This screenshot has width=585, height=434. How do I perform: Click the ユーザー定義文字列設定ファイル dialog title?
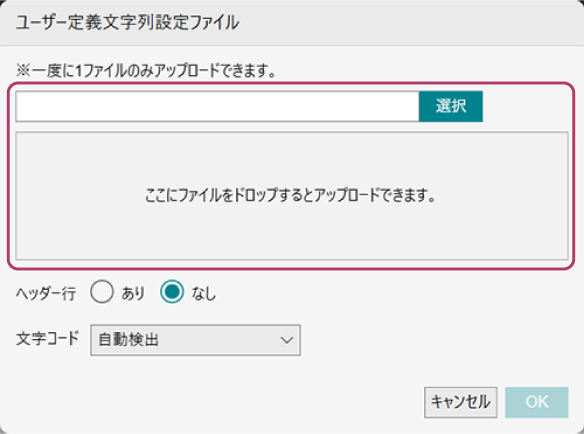pos(128,22)
